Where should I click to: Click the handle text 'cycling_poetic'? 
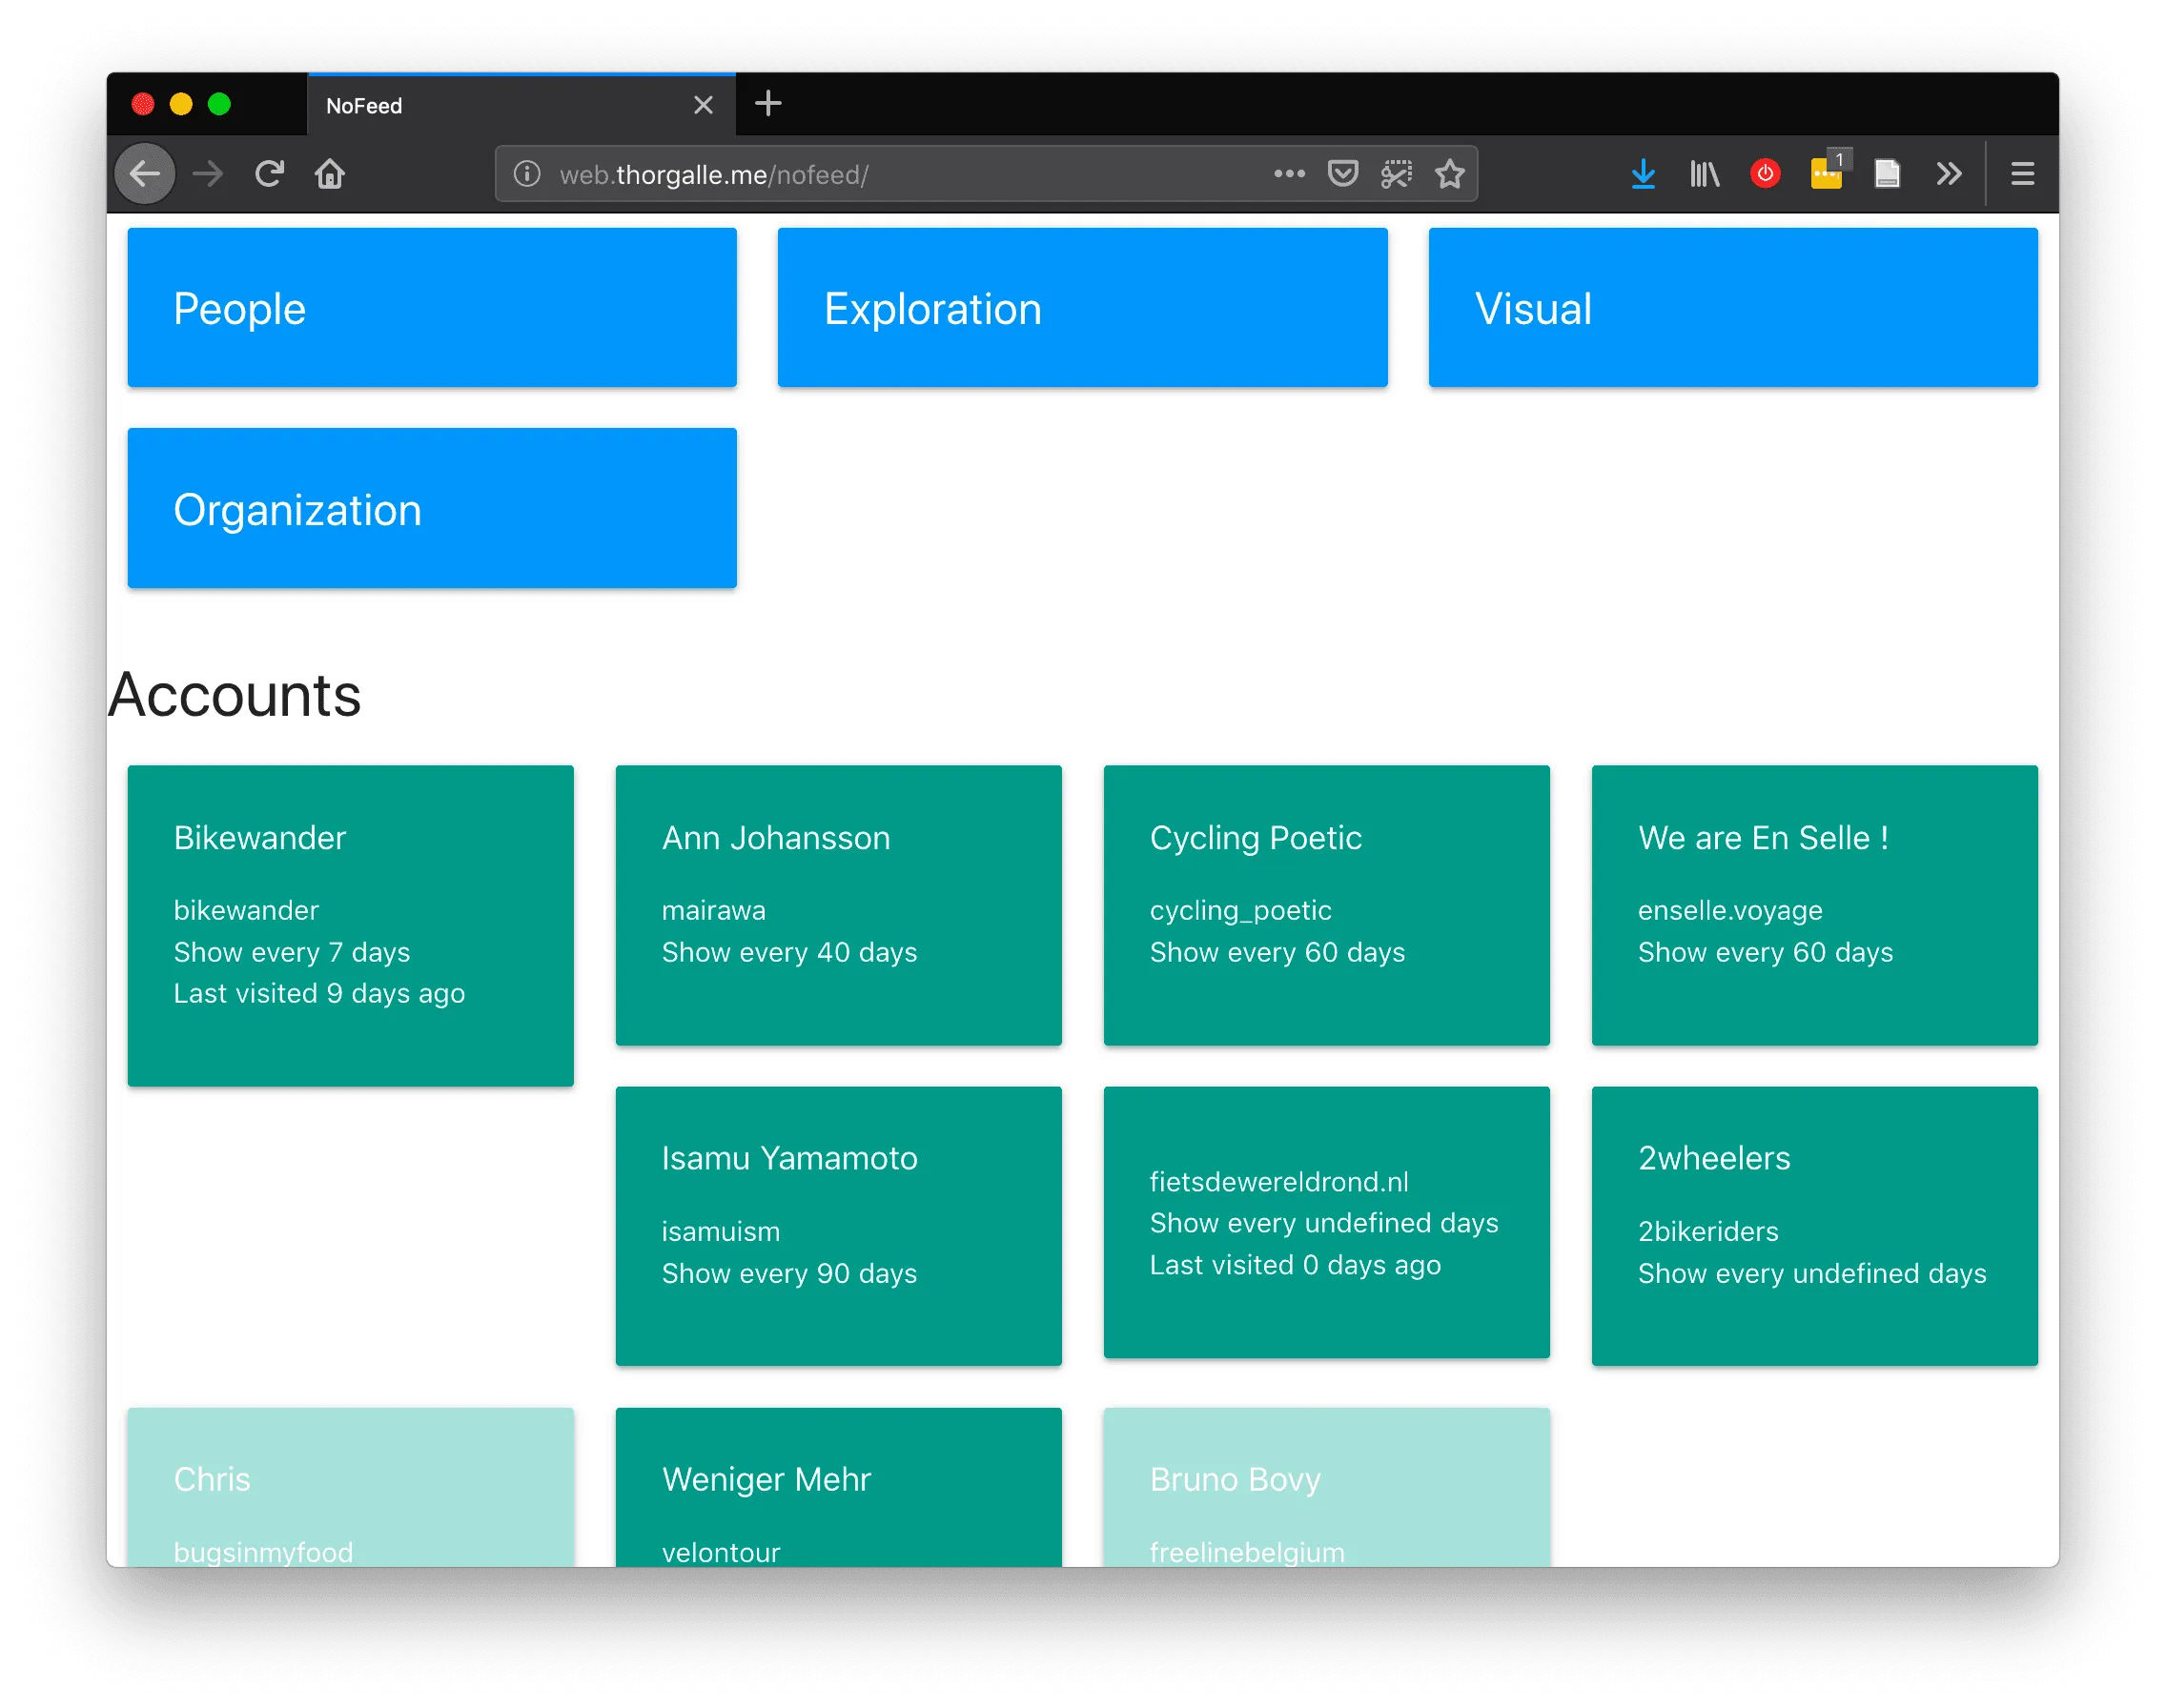[x=1240, y=910]
